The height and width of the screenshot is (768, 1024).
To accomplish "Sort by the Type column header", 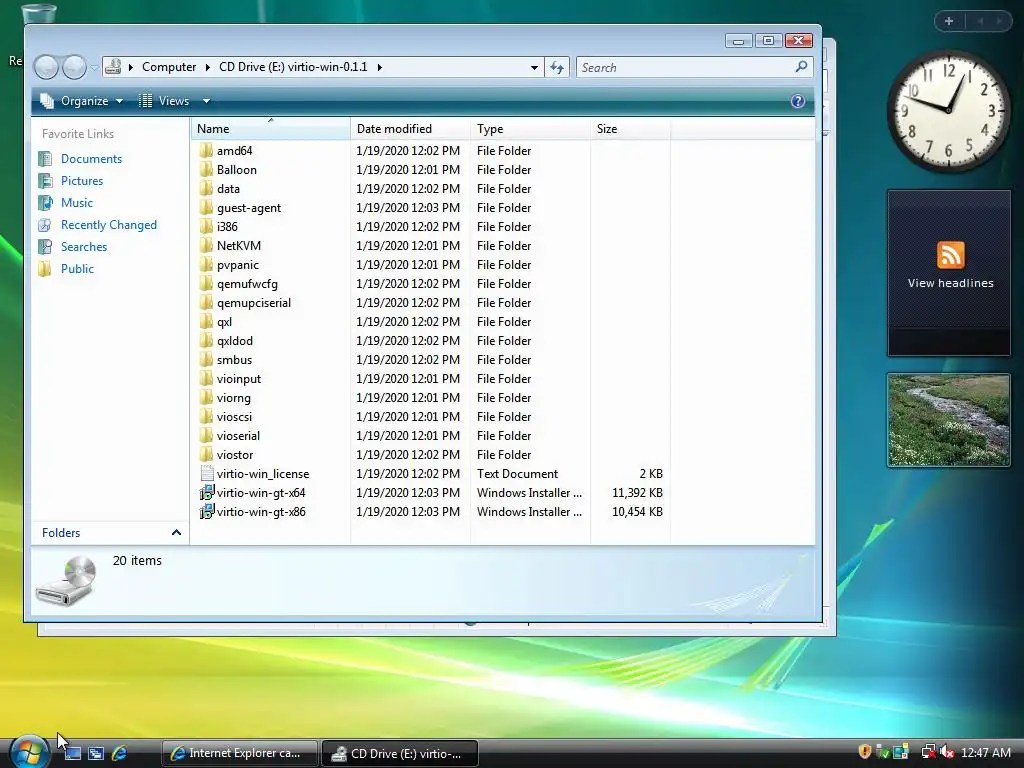I will click(530, 129).
